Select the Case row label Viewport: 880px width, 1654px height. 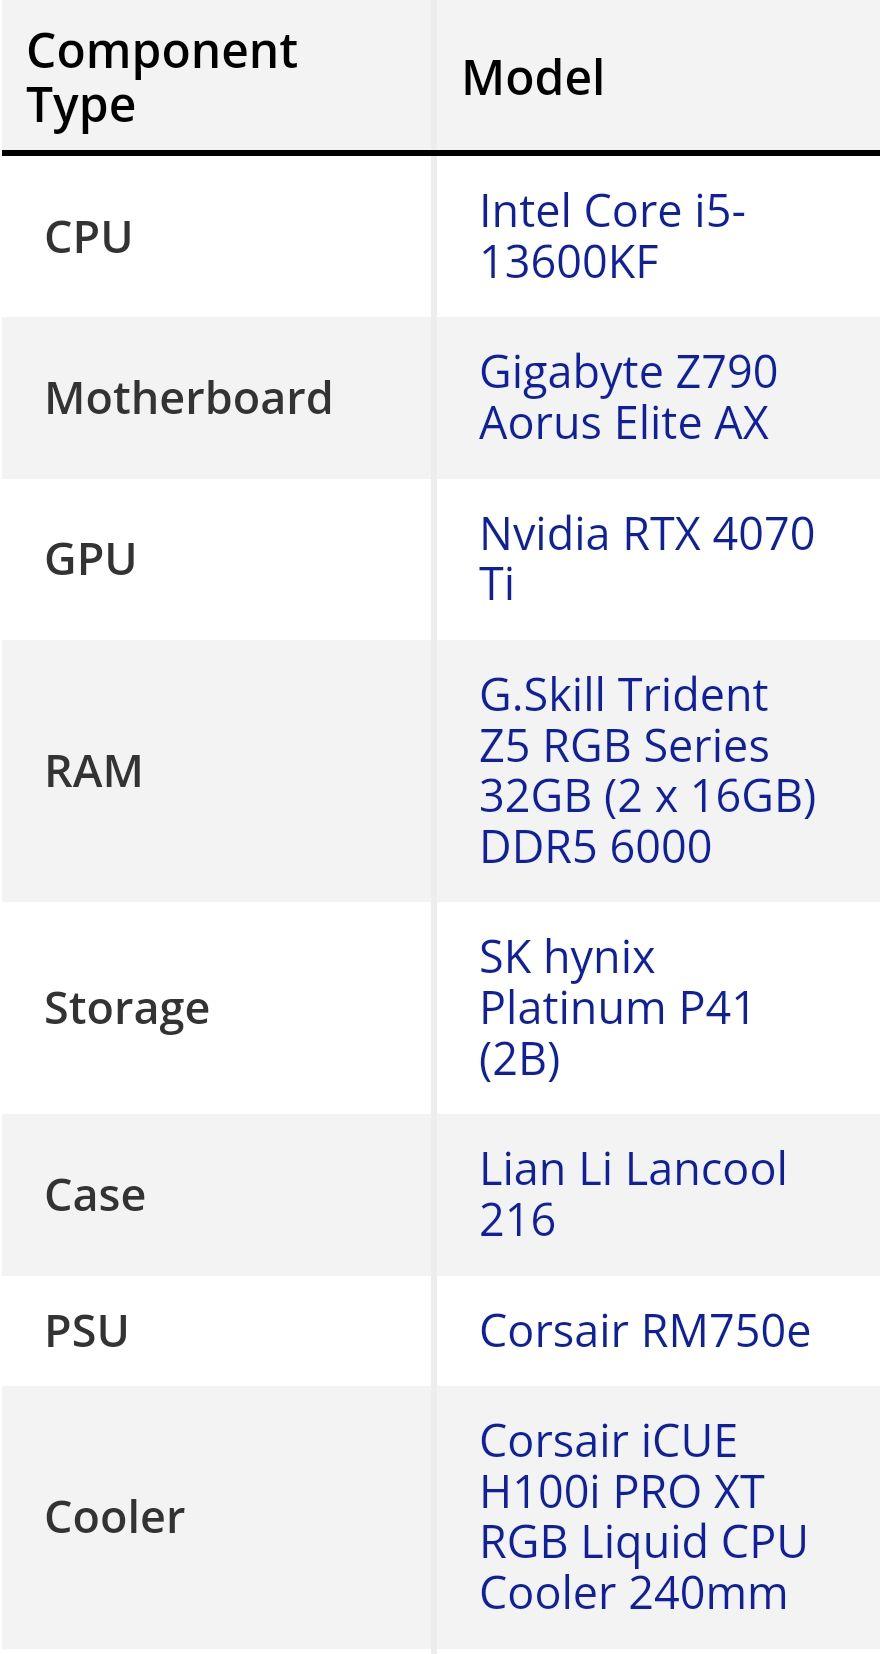tap(95, 1194)
